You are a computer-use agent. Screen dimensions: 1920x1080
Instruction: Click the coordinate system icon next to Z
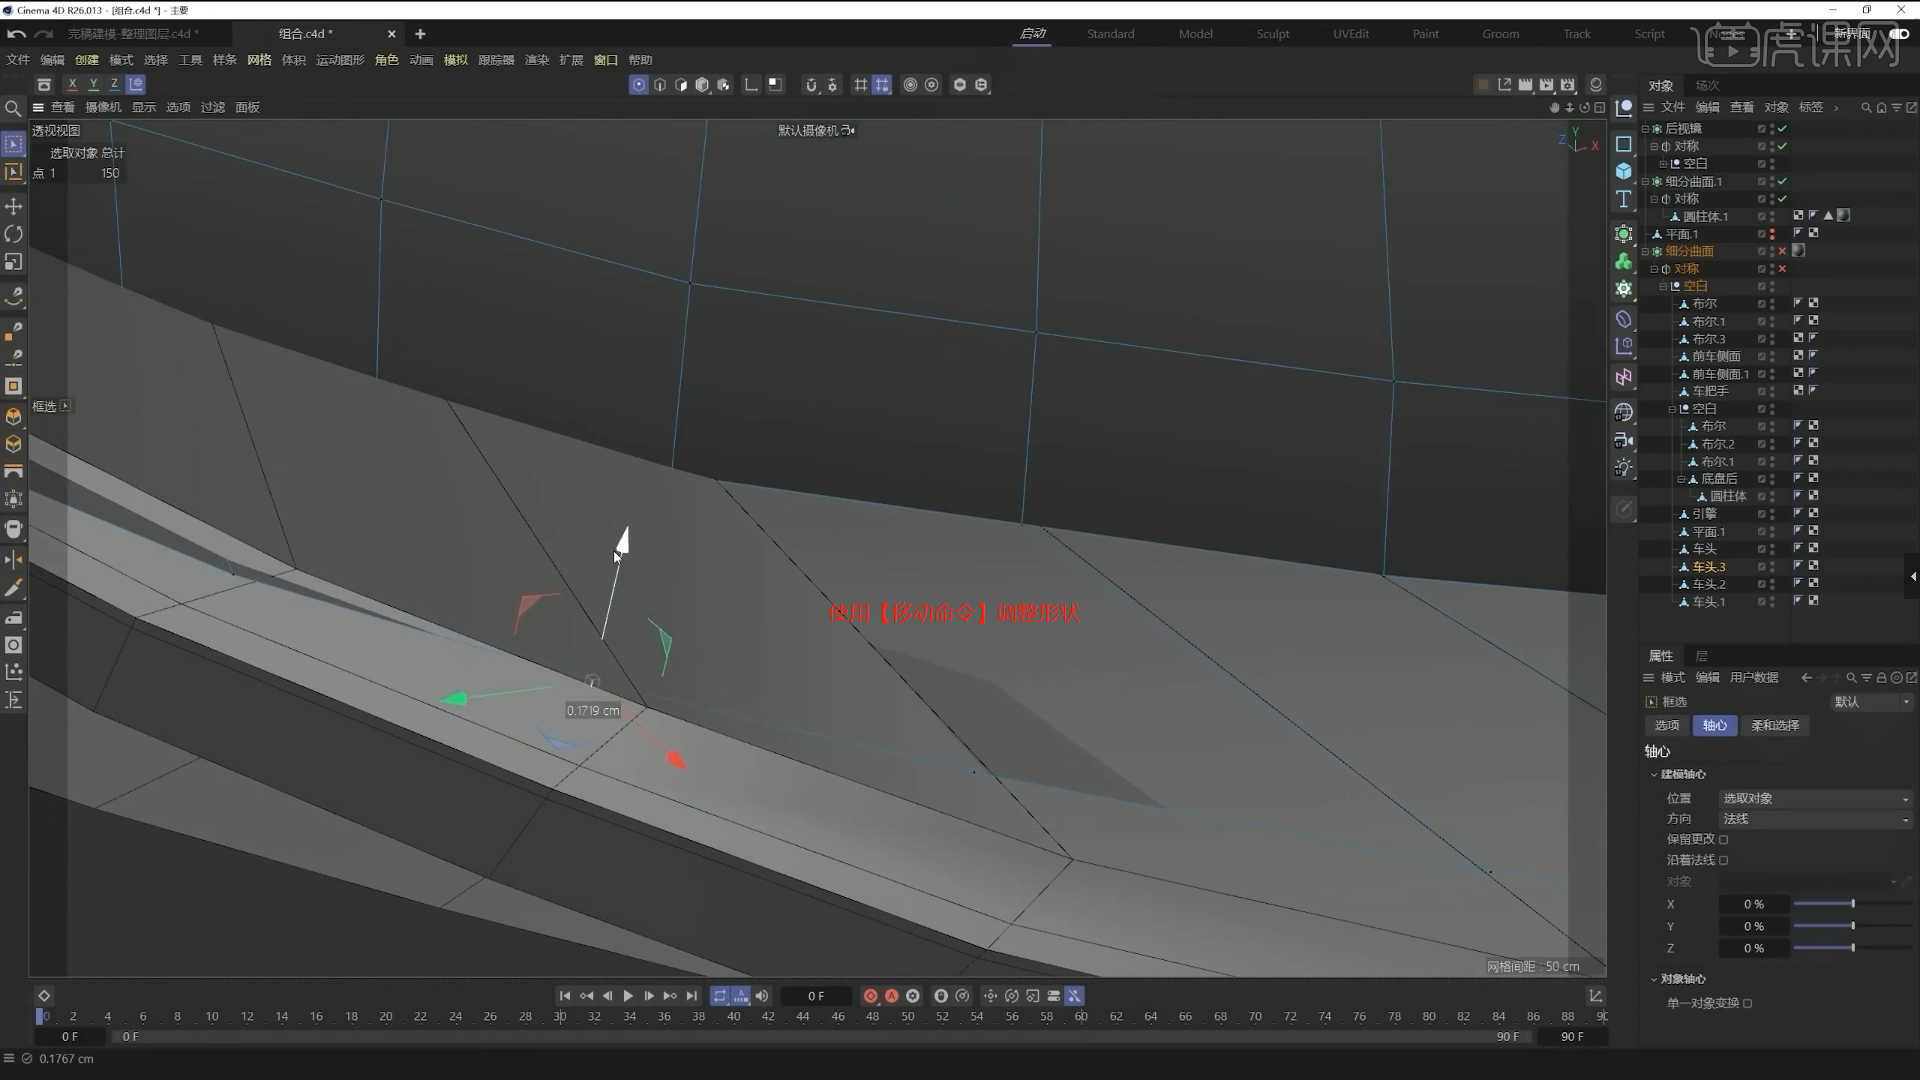(136, 85)
